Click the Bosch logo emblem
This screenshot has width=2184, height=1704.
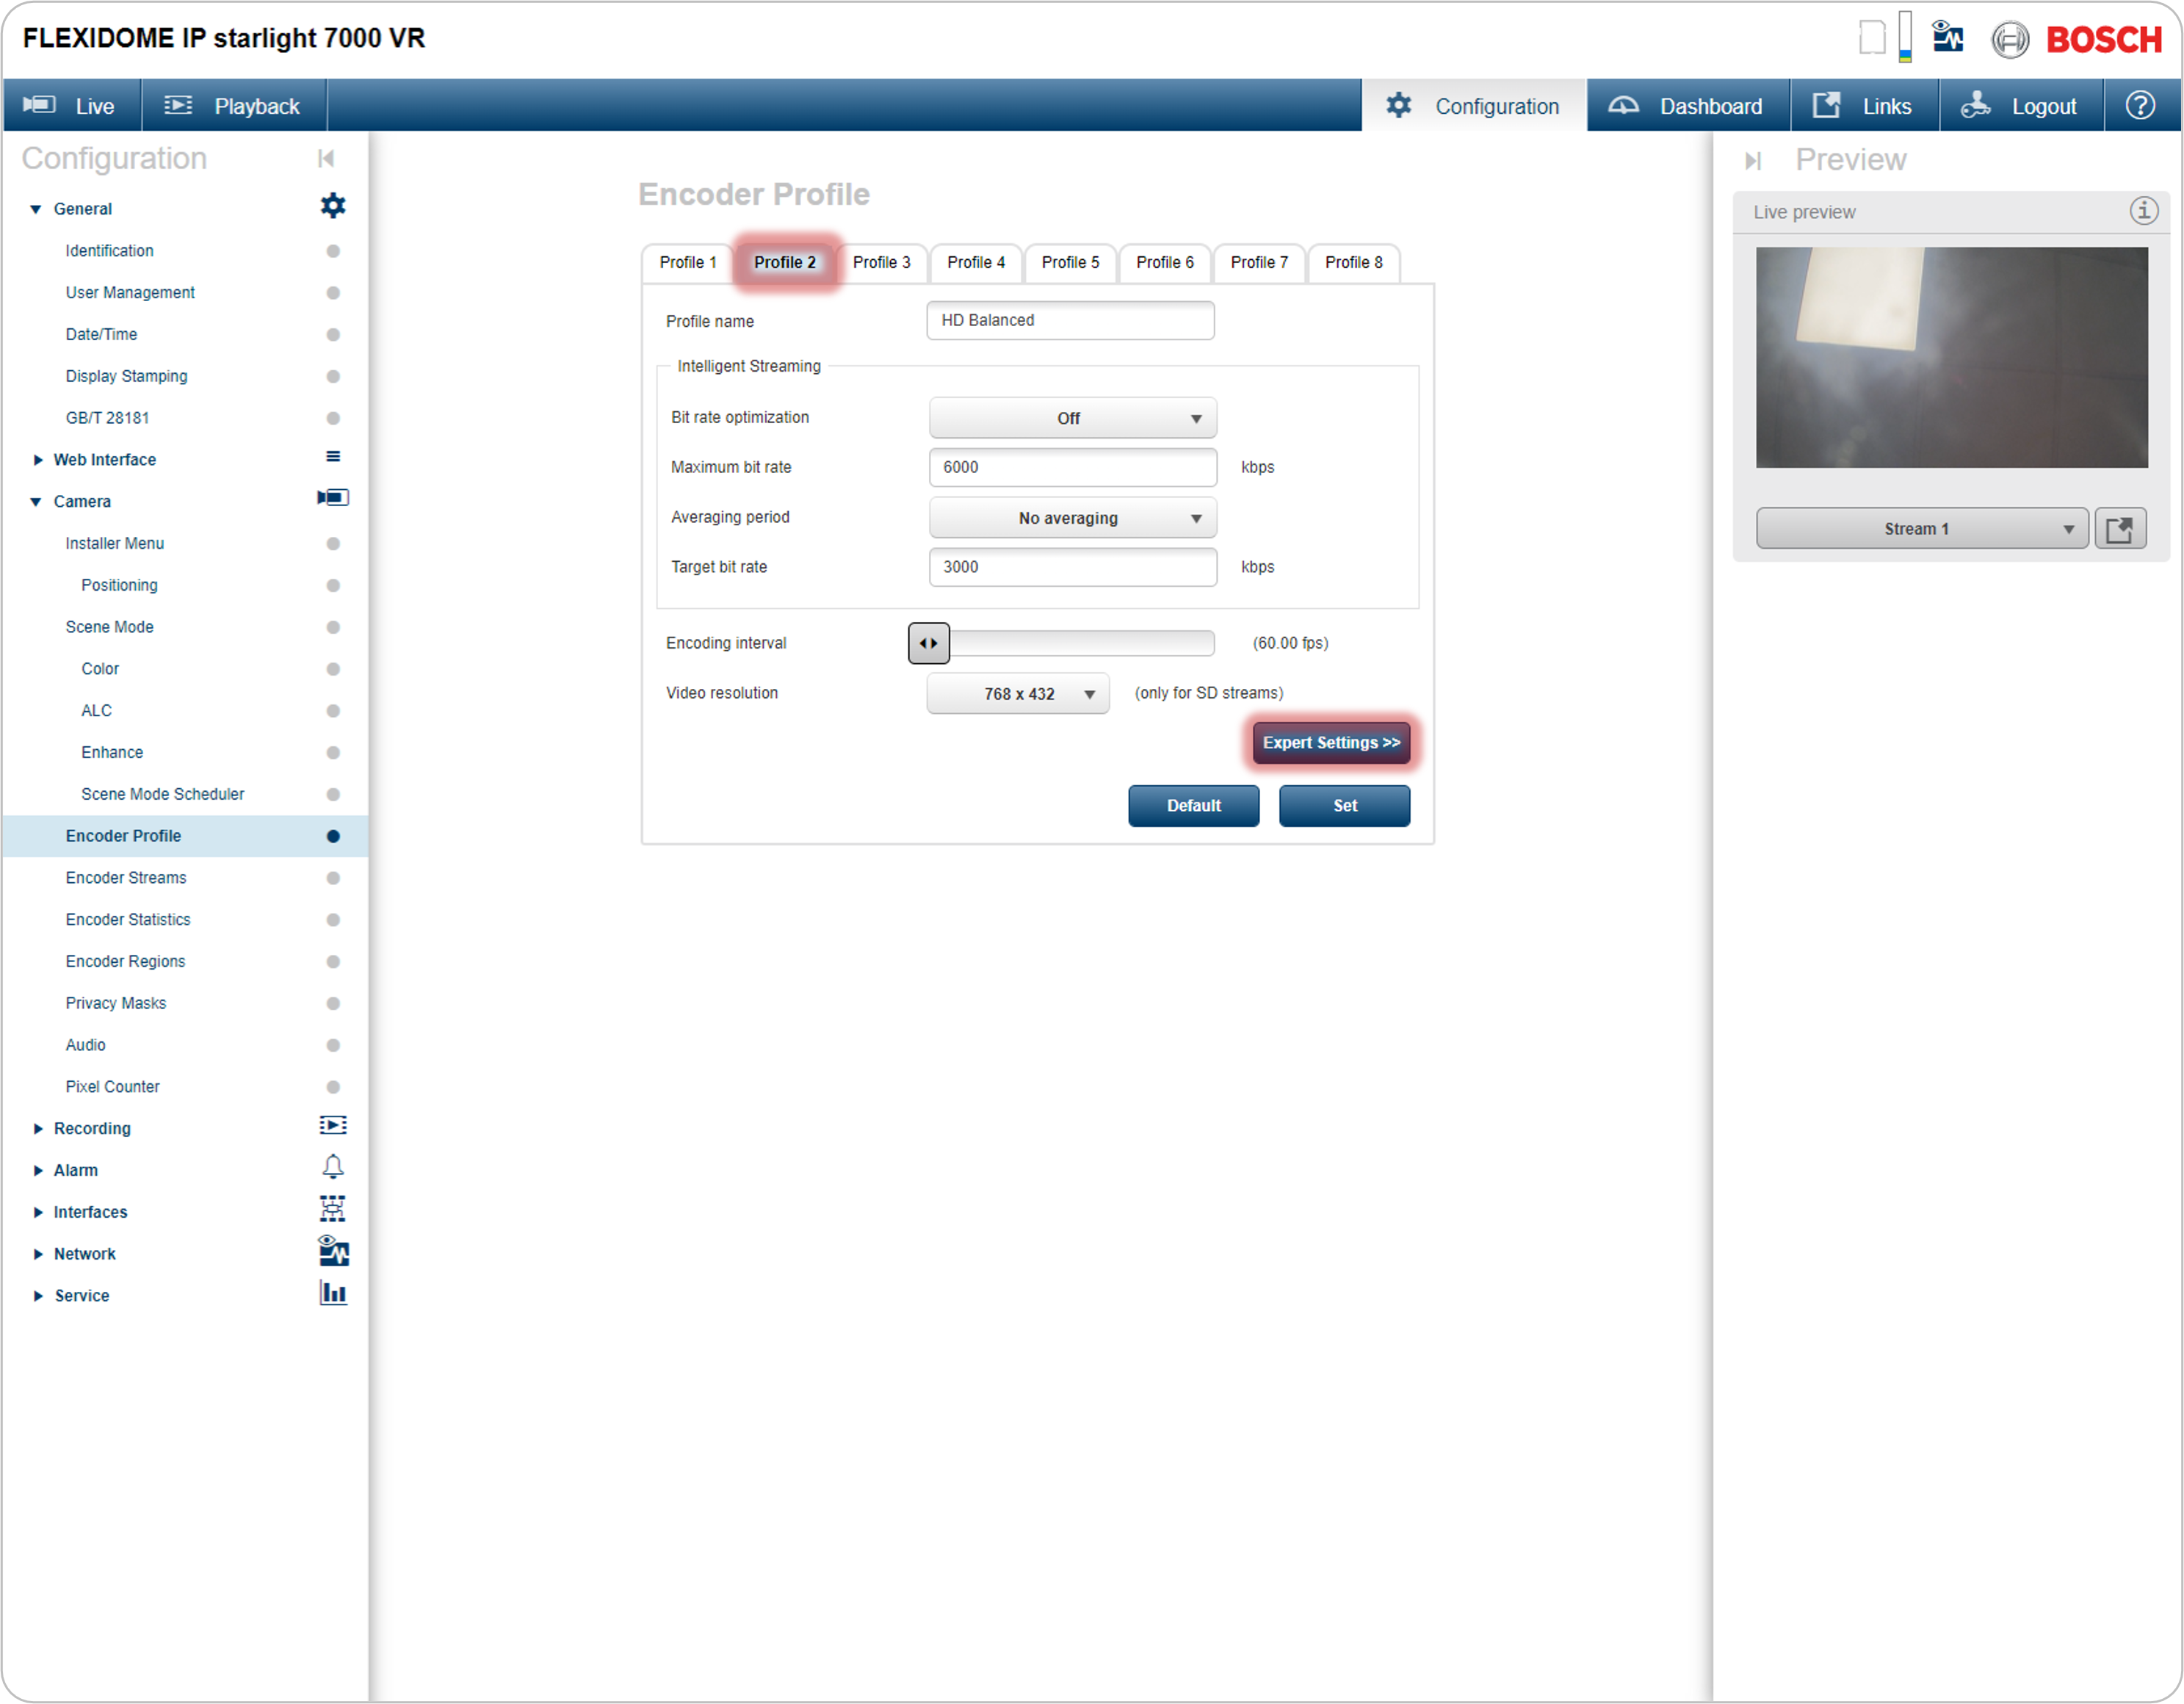coord(2010,40)
